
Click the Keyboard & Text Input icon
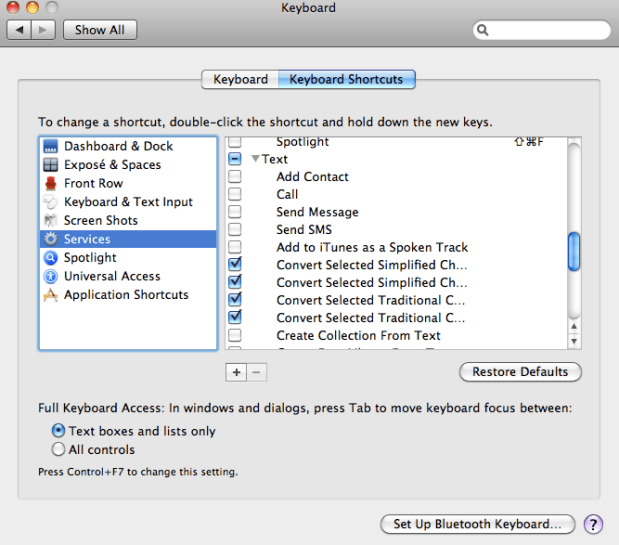[x=51, y=202]
